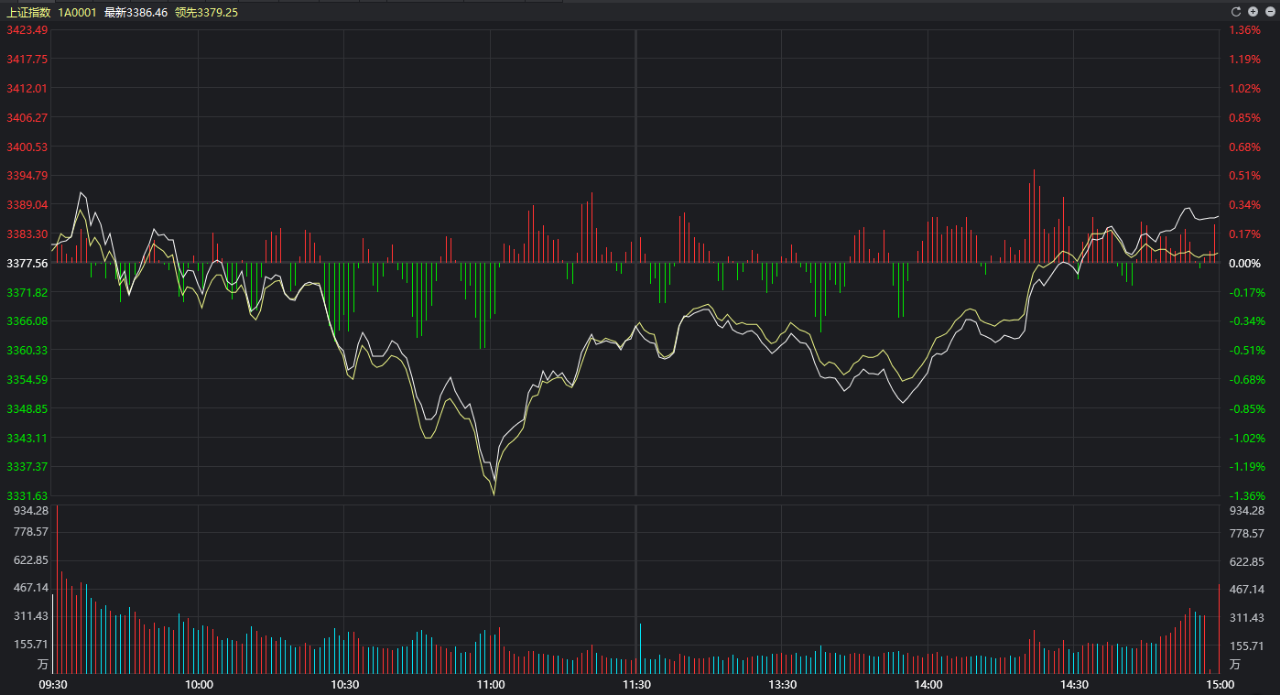Click the 3400.53 price axis label
The image size is (1280, 695).
point(27,147)
